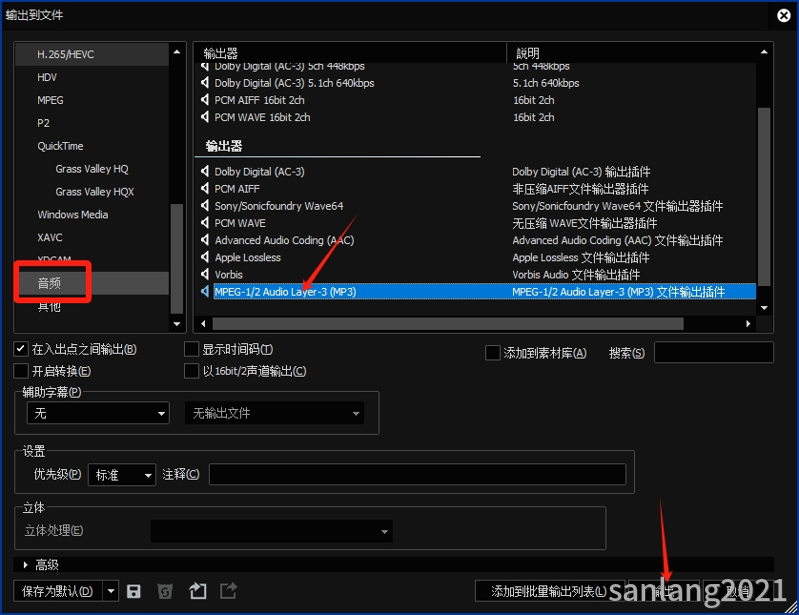Click the export preset icon
The image size is (799, 615).
[x=228, y=591]
